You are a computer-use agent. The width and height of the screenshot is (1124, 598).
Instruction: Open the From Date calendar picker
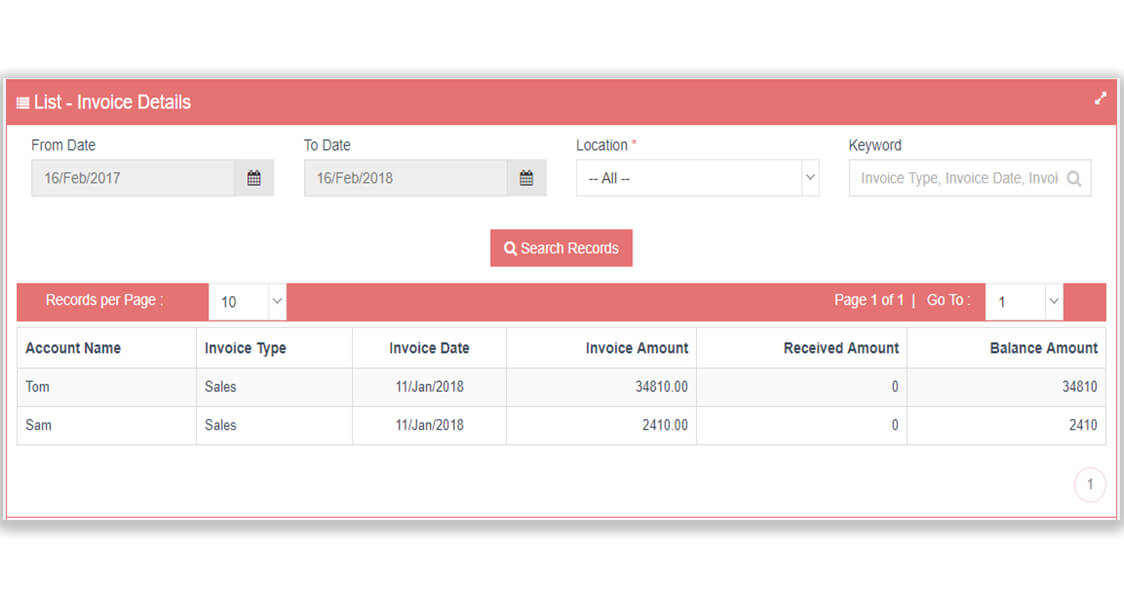point(255,177)
